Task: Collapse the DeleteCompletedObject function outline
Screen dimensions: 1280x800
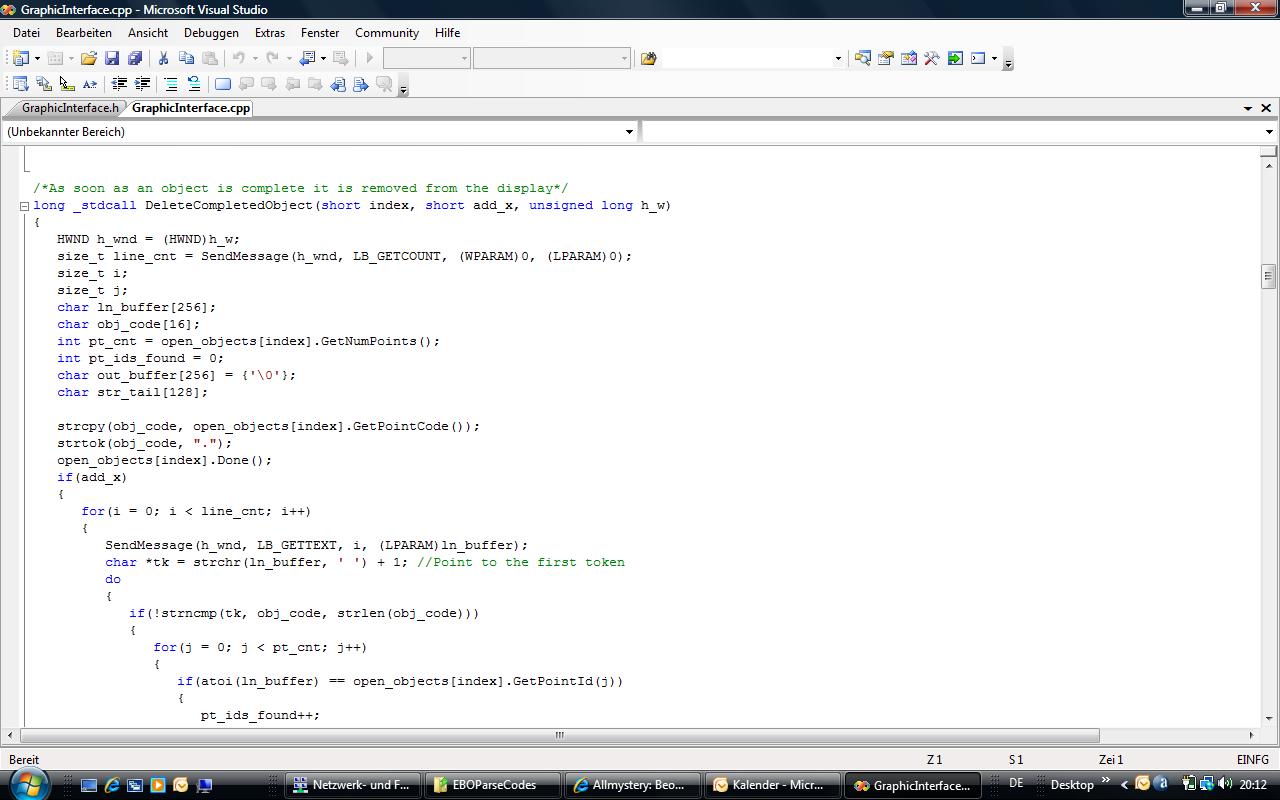Action: (24, 206)
